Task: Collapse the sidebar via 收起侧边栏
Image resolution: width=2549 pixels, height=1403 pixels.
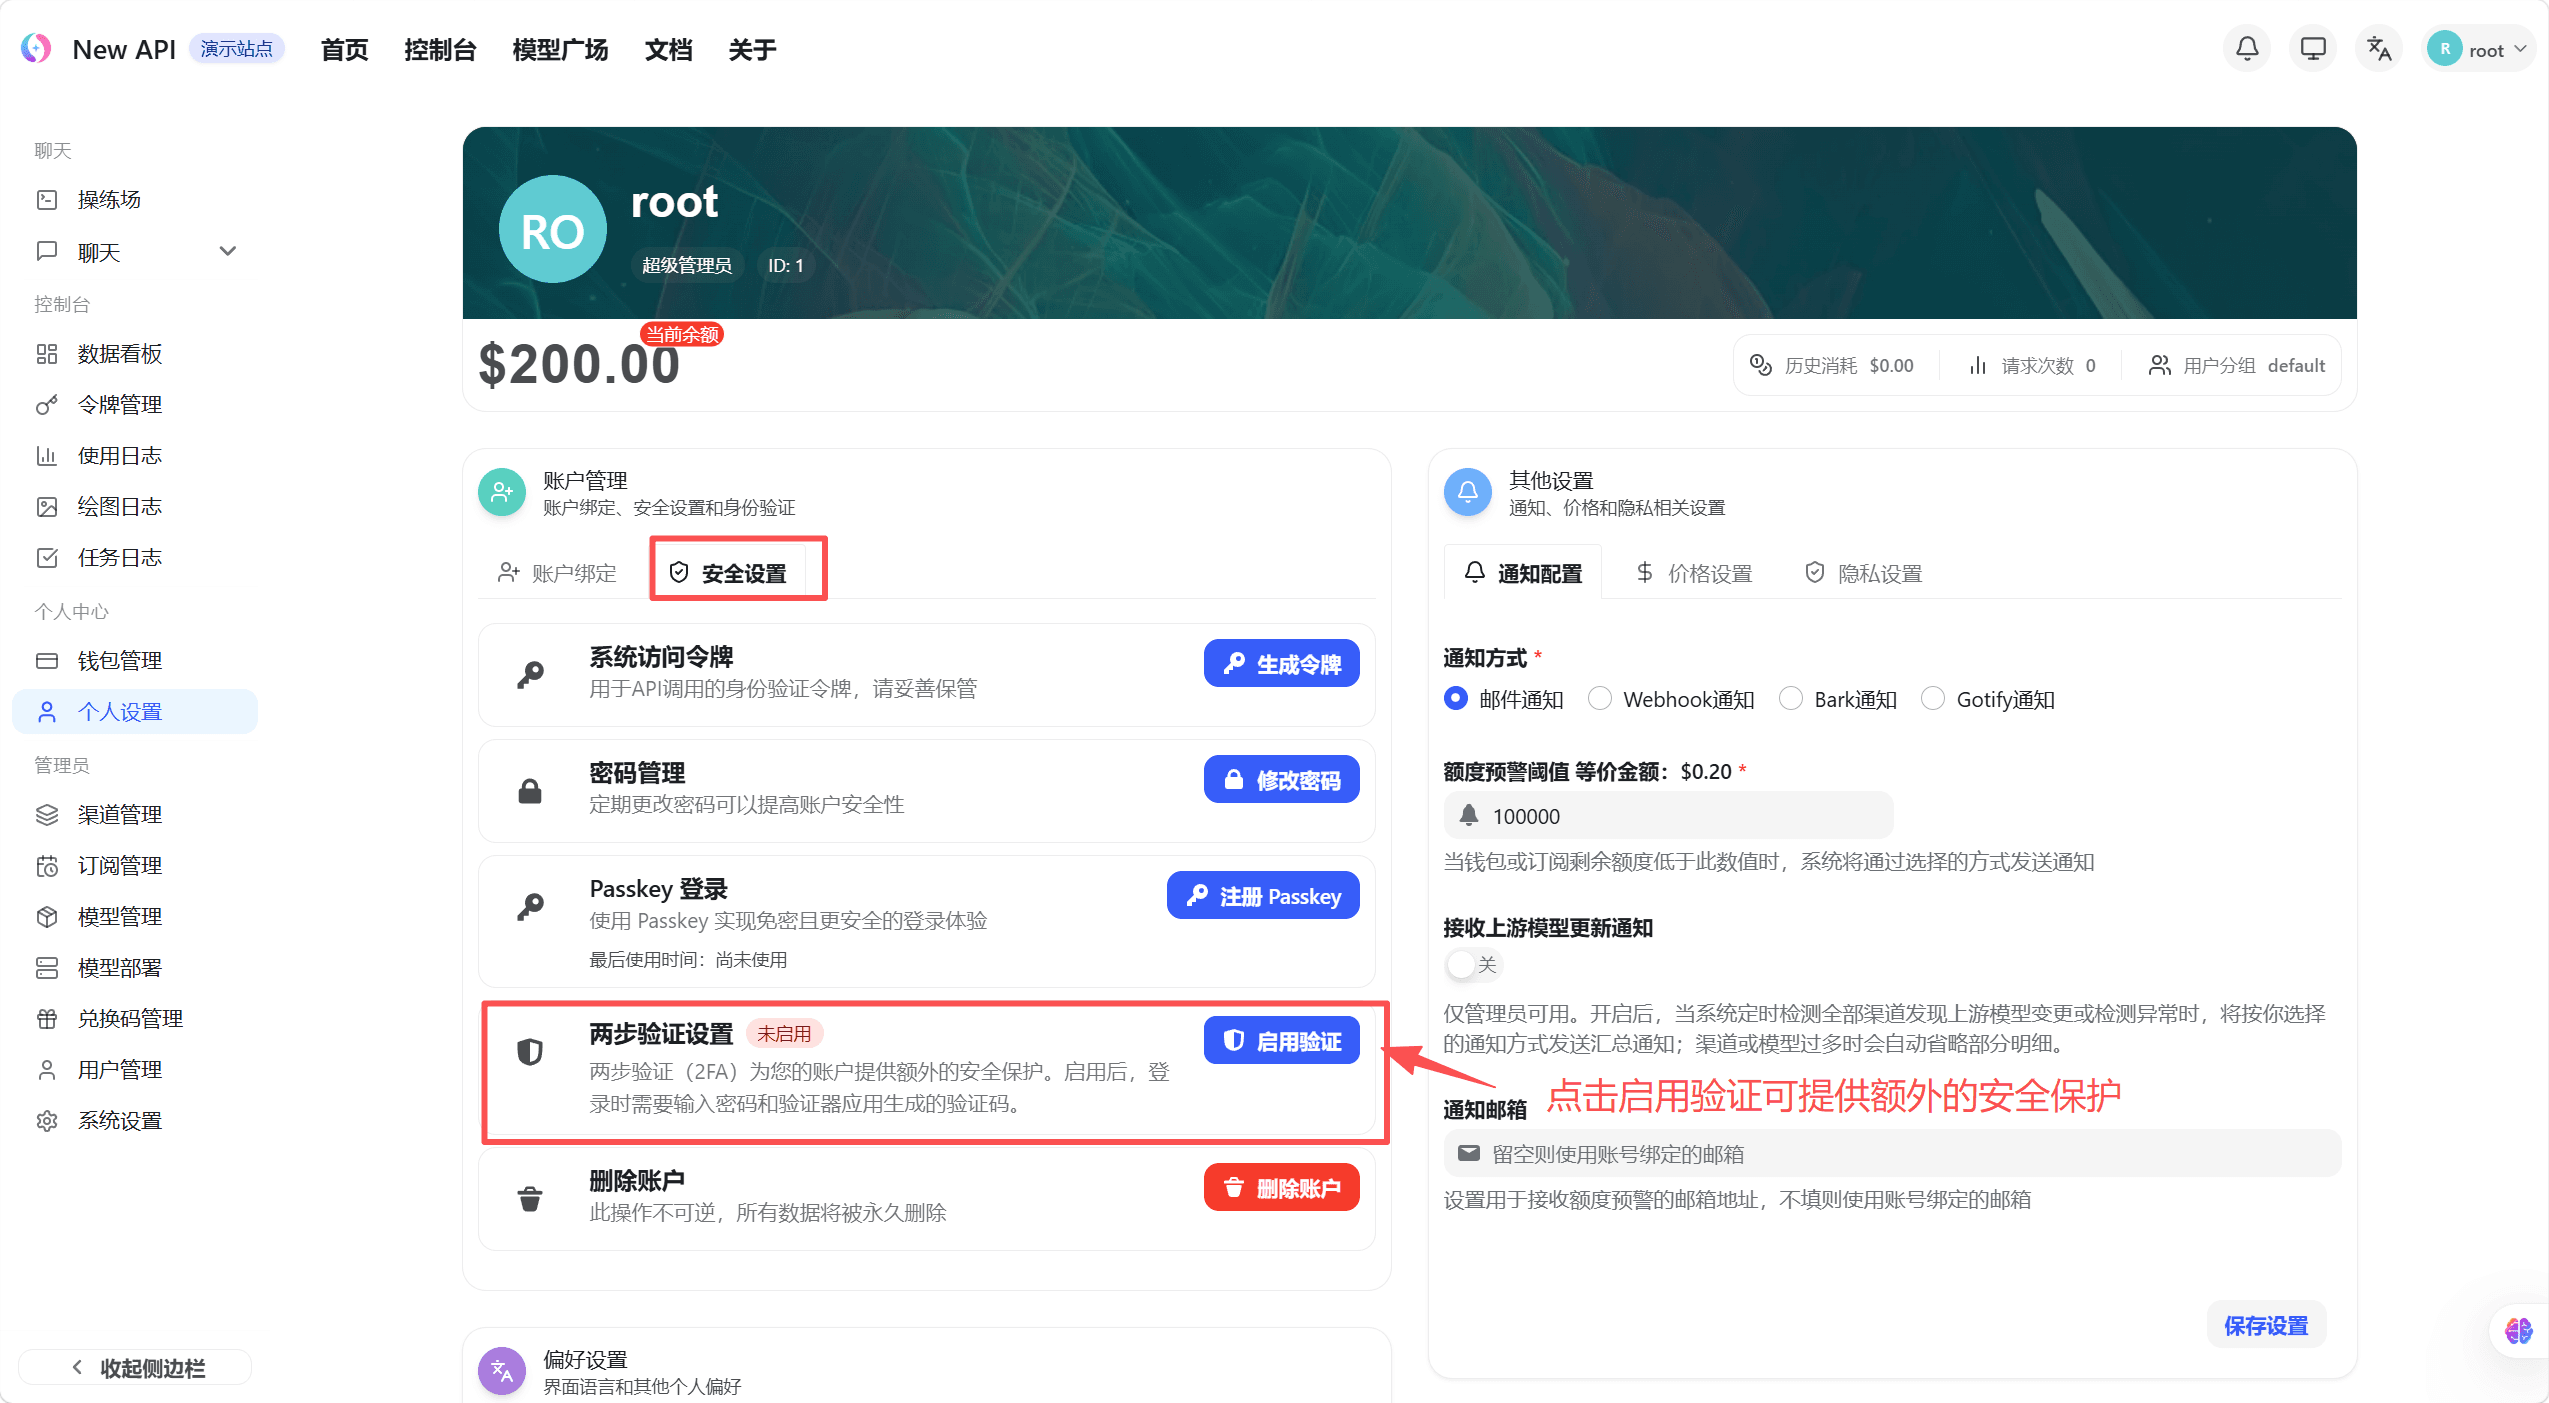Action: (135, 1367)
